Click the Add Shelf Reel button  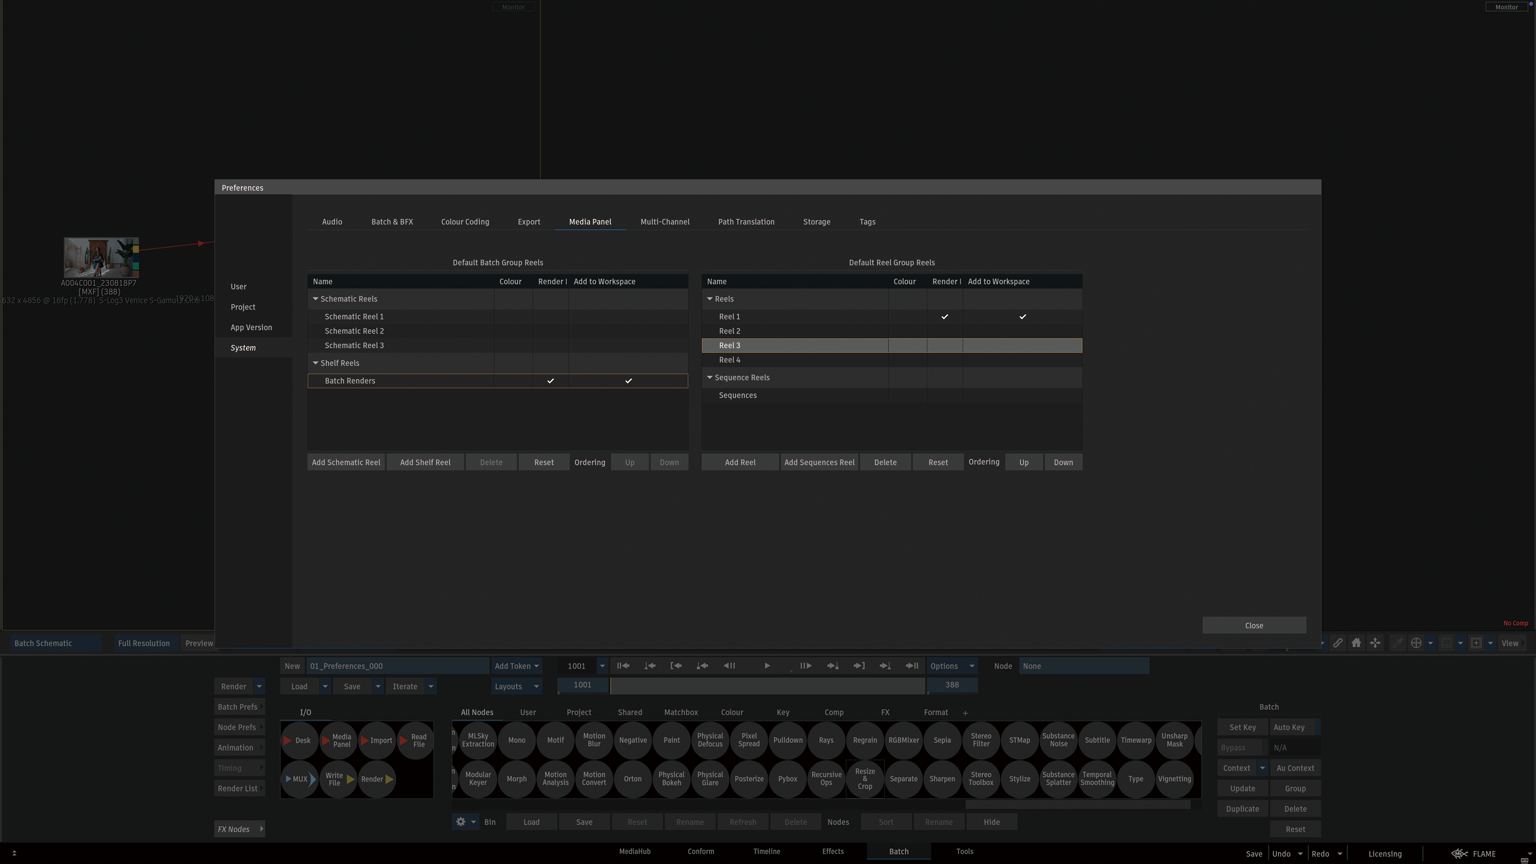(425, 462)
